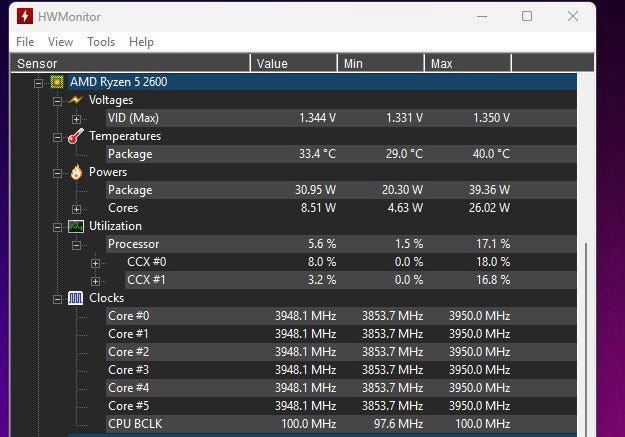The height and width of the screenshot is (437, 625).
Task: Expand the Cores power entry
Action: [76, 209]
